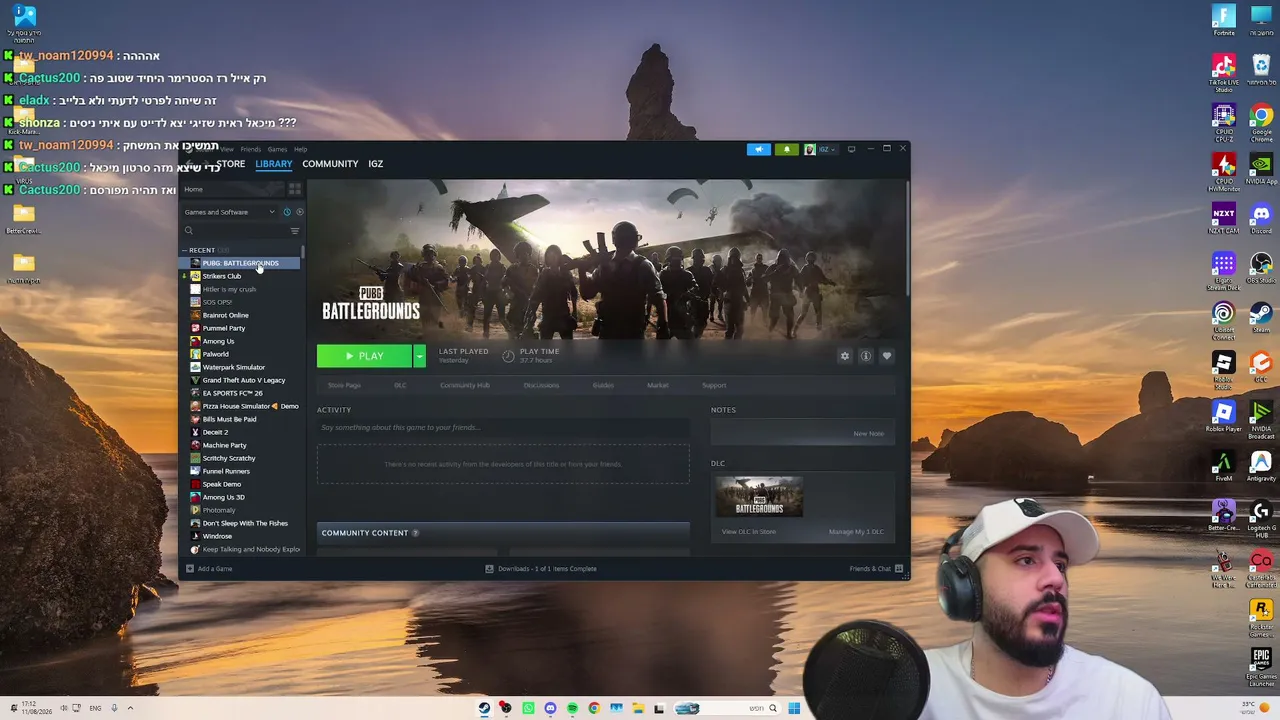Toggle the ready-to-play filter icon

pyautogui.click(x=299, y=212)
